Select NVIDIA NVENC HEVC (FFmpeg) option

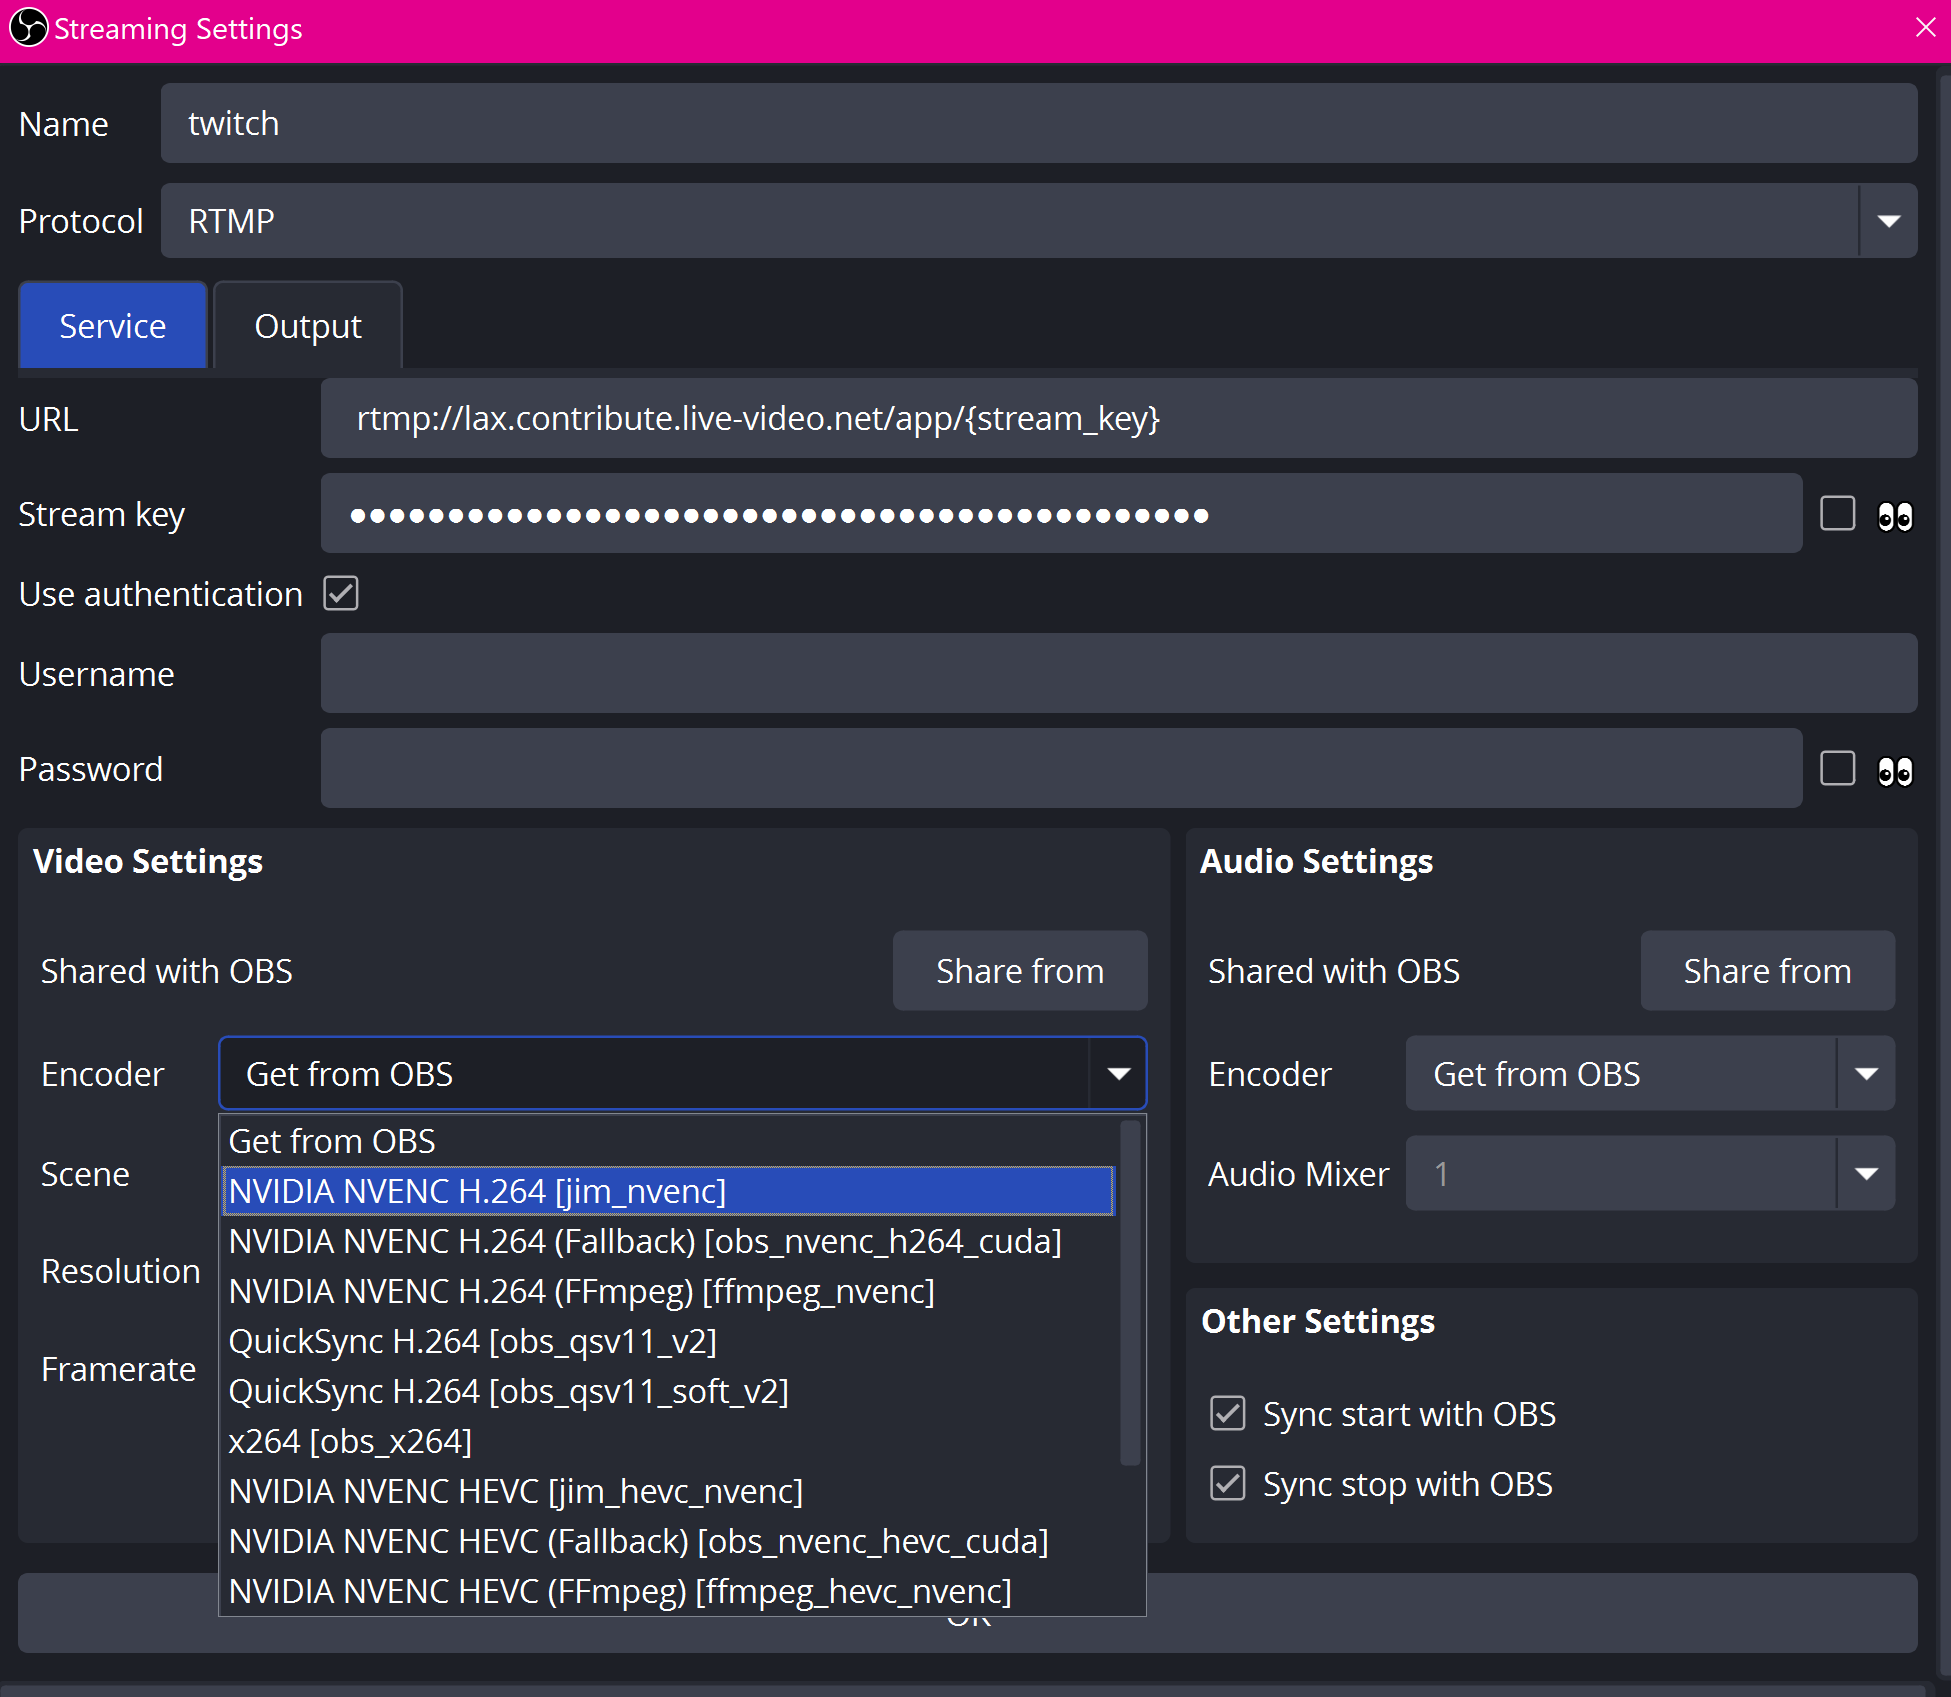[x=668, y=1591]
